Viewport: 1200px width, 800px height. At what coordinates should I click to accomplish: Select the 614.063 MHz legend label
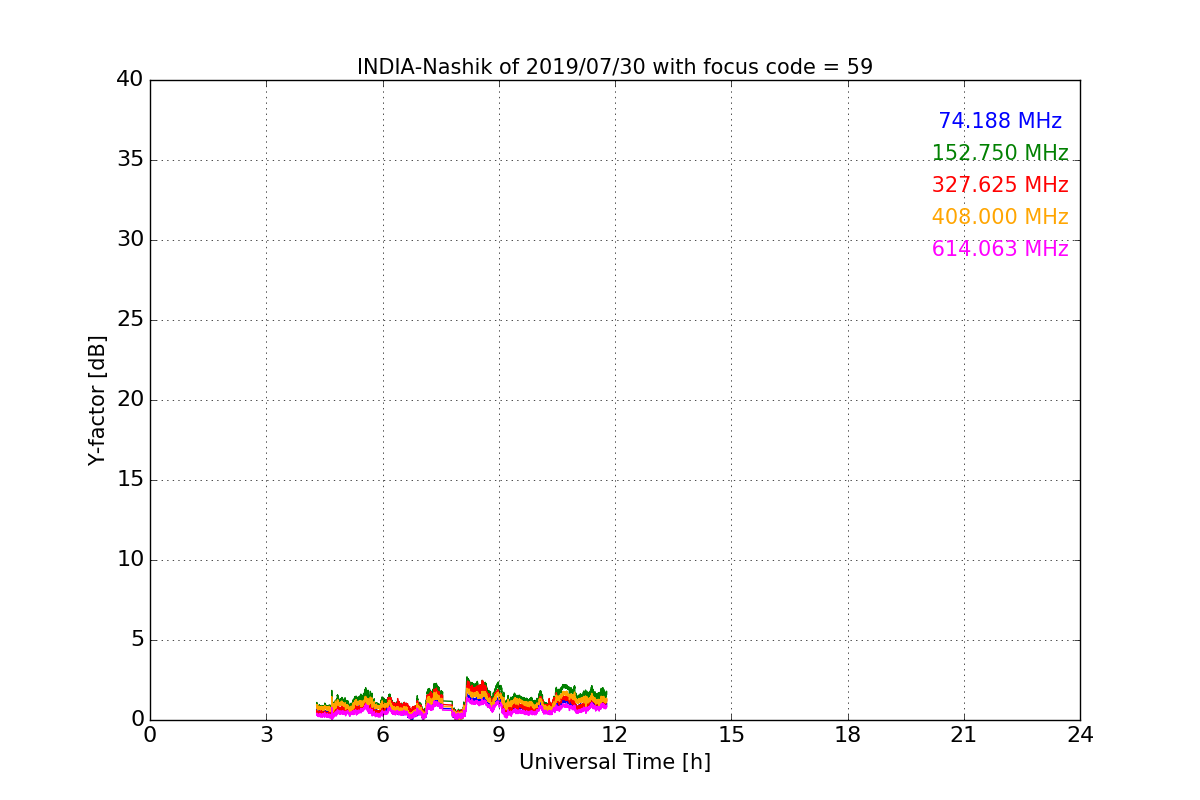pyautogui.click(x=1000, y=249)
